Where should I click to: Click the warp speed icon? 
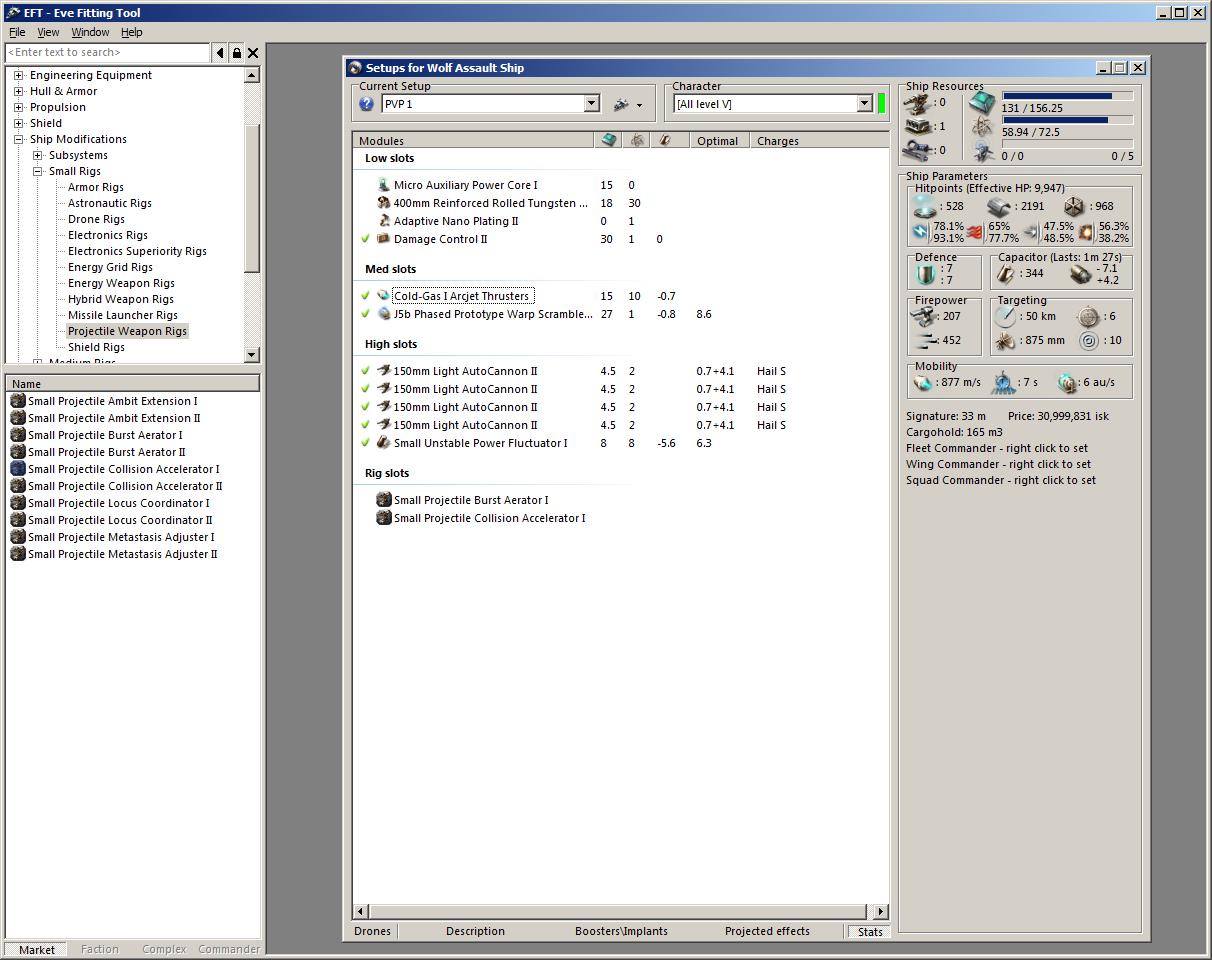click(1067, 382)
